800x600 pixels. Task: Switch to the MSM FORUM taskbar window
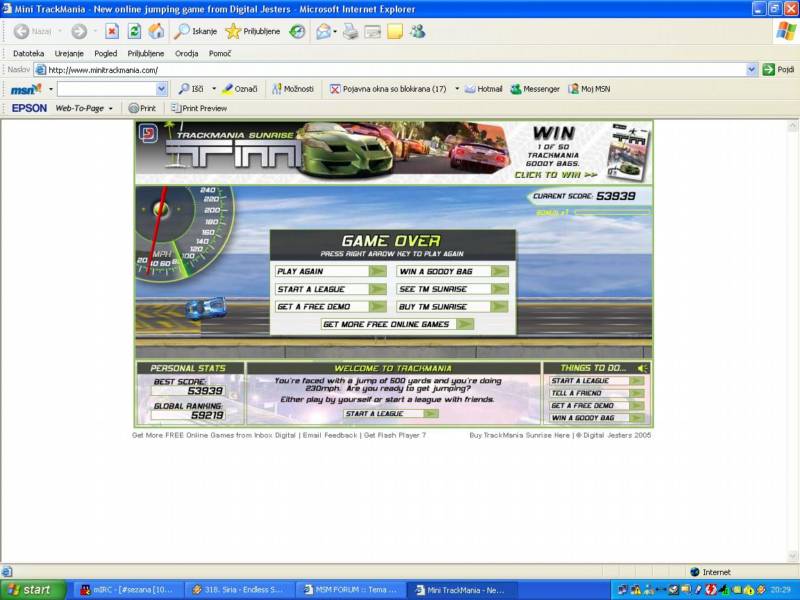pyautogui.click(x=351, y=590)
